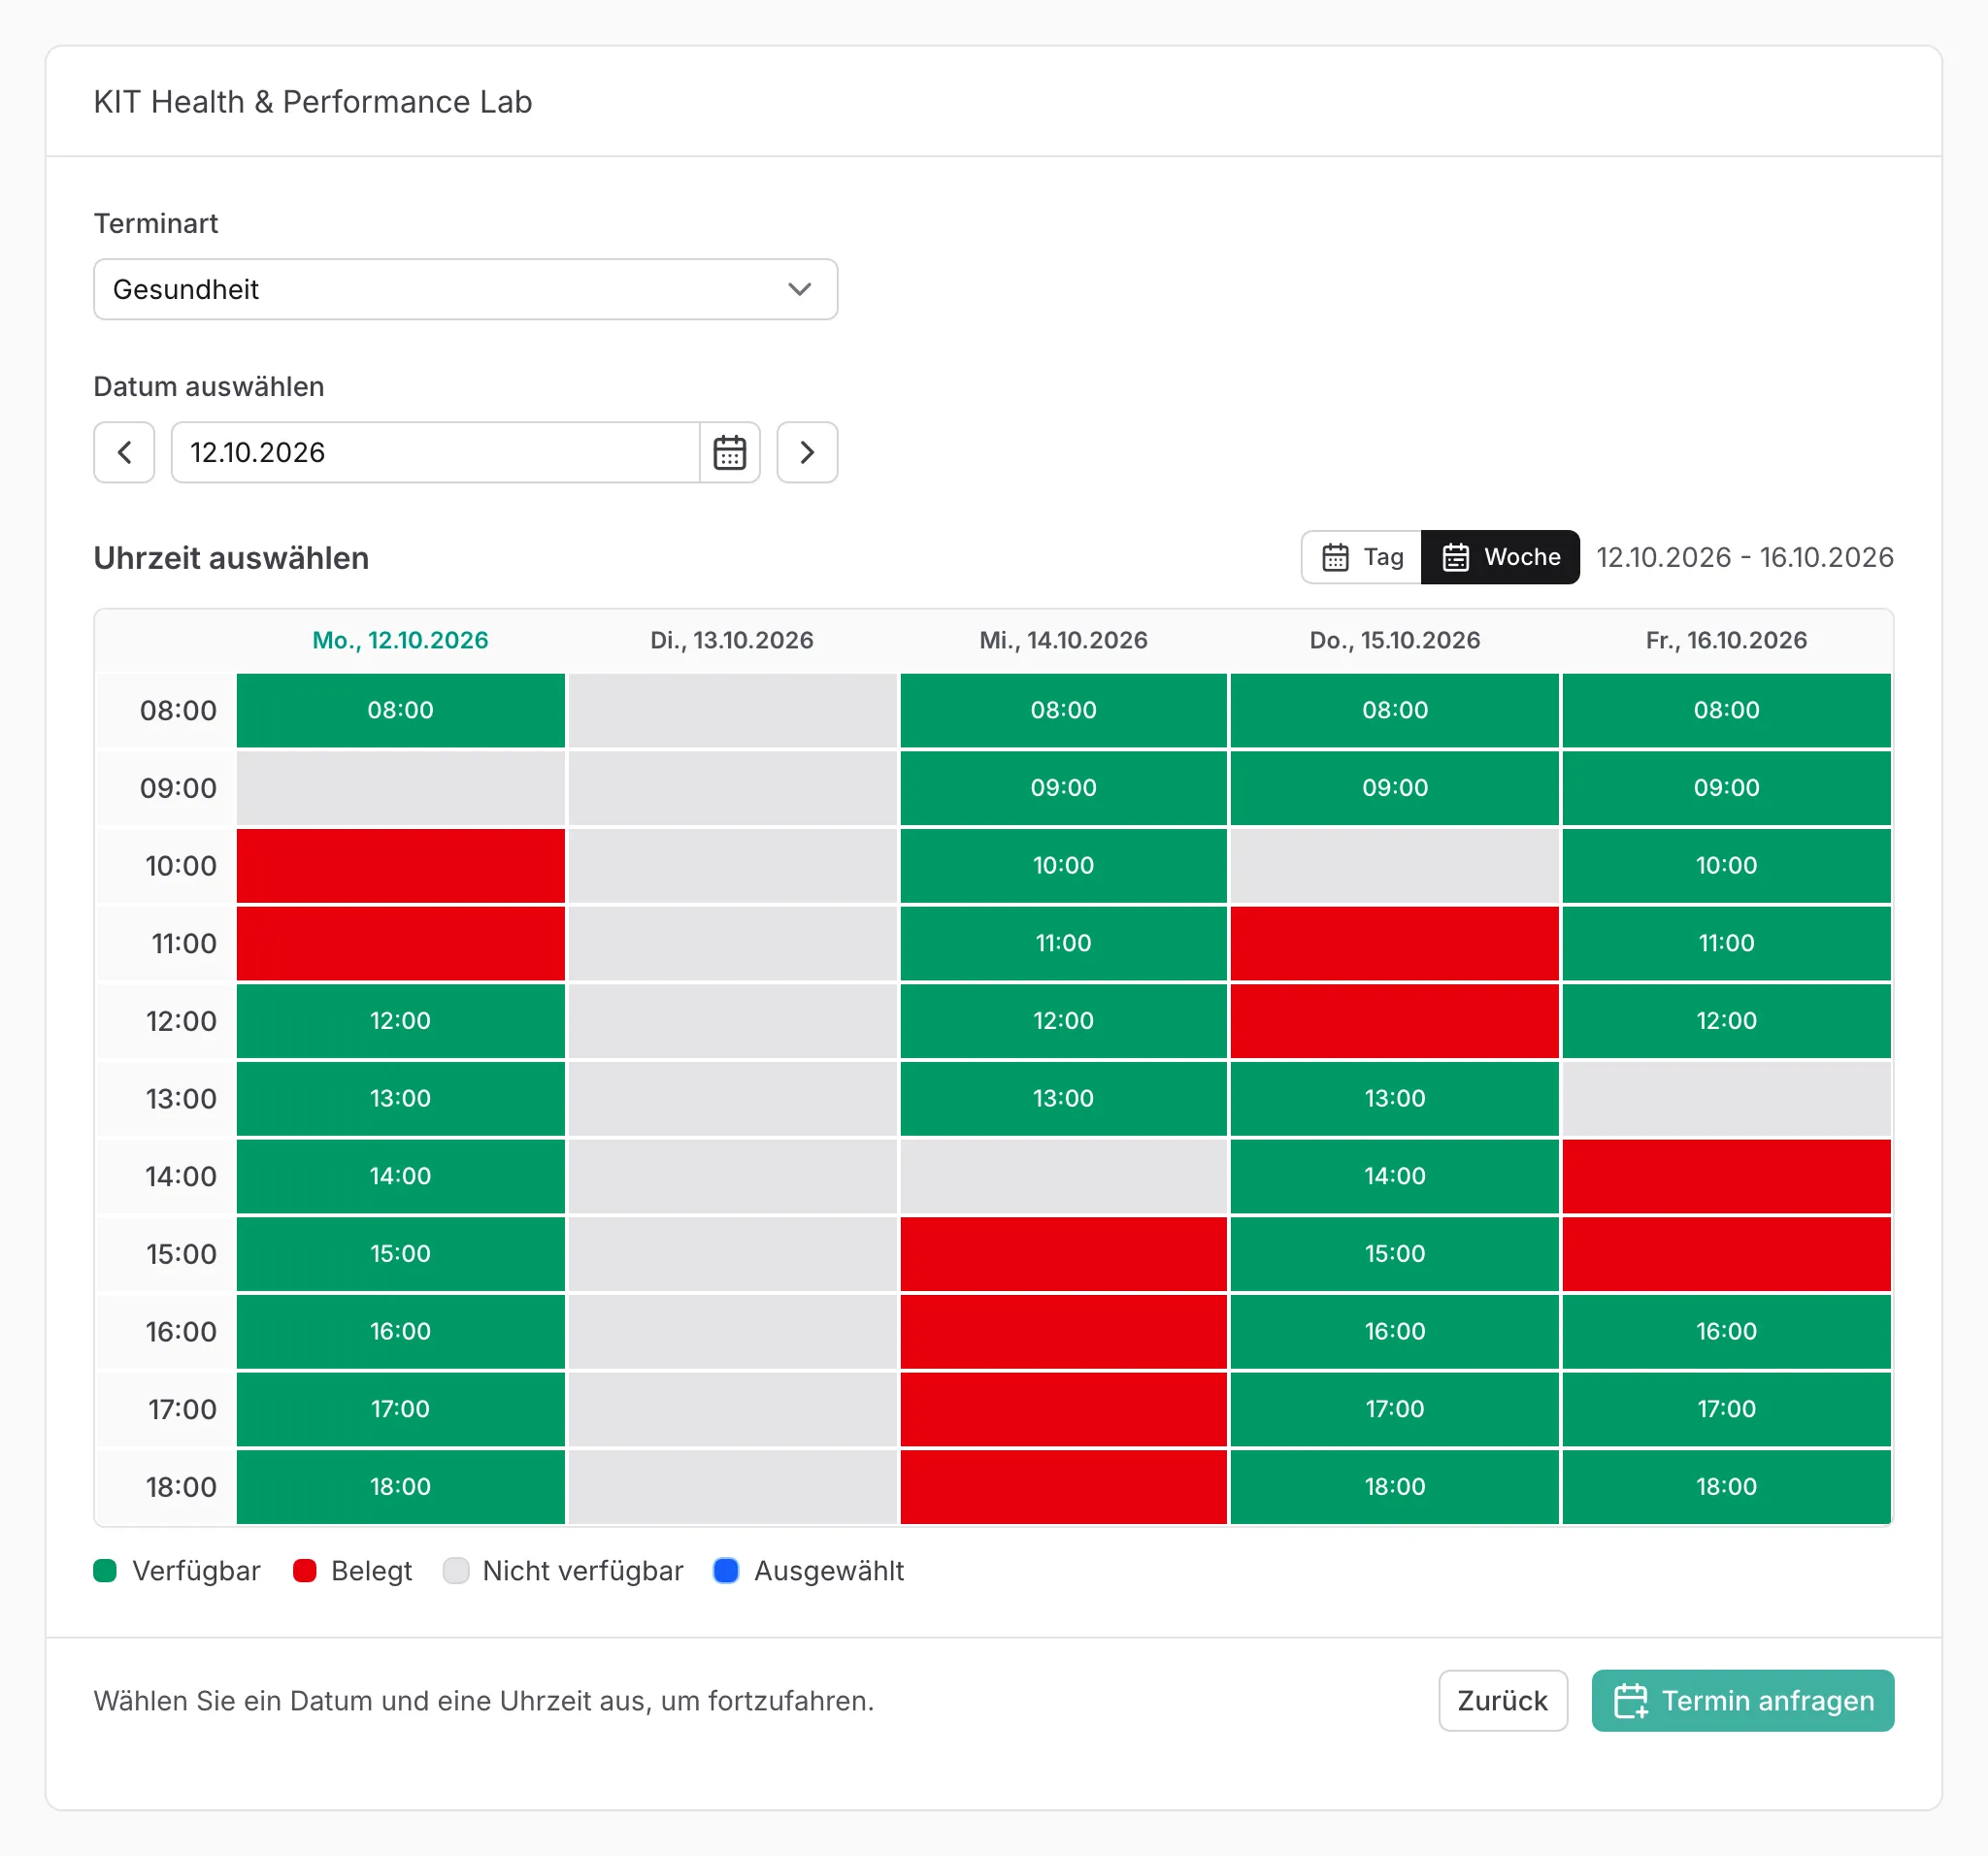Screen dimensions: 1988x1856
Task: Open the Terminart Gesundheit dropdown
Action: point(465,289)
